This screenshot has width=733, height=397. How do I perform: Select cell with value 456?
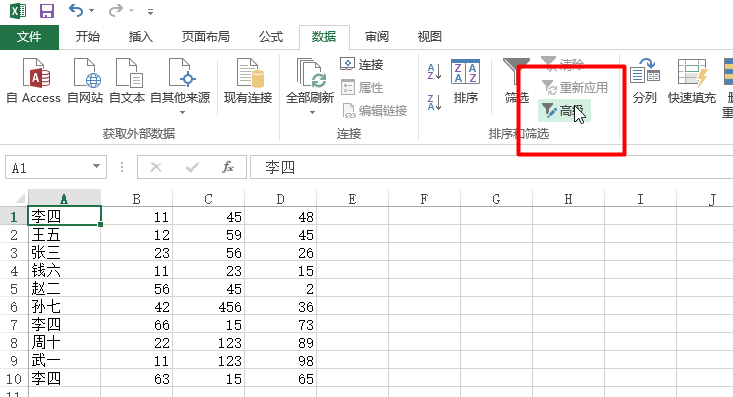coord(208,306)
